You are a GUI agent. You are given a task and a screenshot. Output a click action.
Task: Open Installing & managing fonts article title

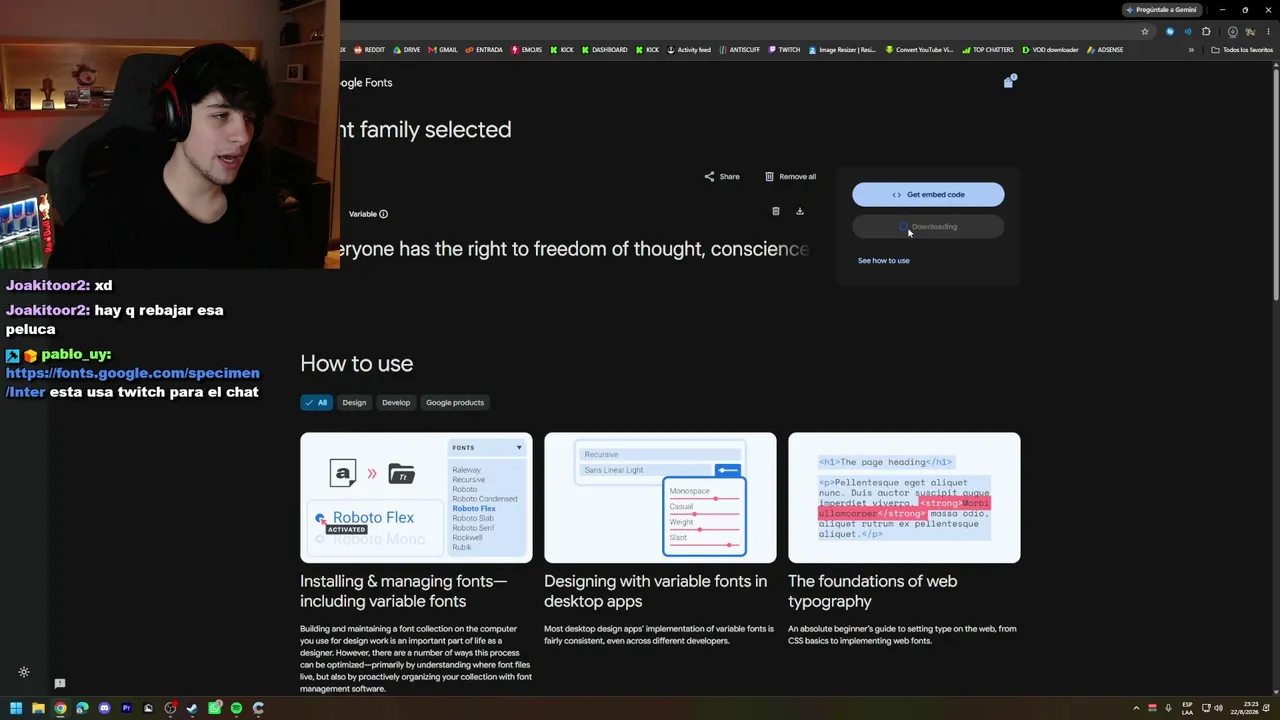coord(404,591)
